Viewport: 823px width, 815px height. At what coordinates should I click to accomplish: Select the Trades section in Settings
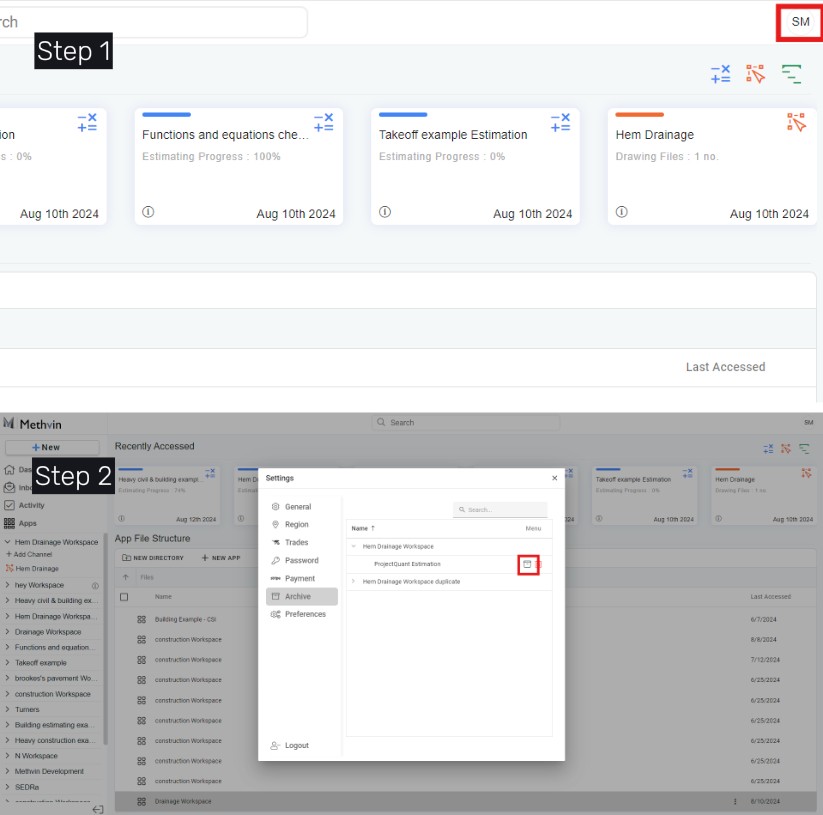coord(297,542)
